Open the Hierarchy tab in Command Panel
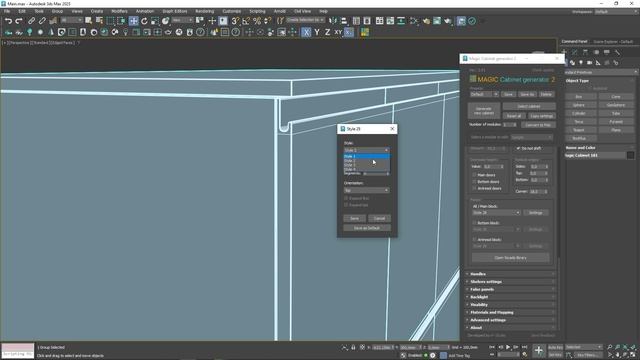 [585, 52]
